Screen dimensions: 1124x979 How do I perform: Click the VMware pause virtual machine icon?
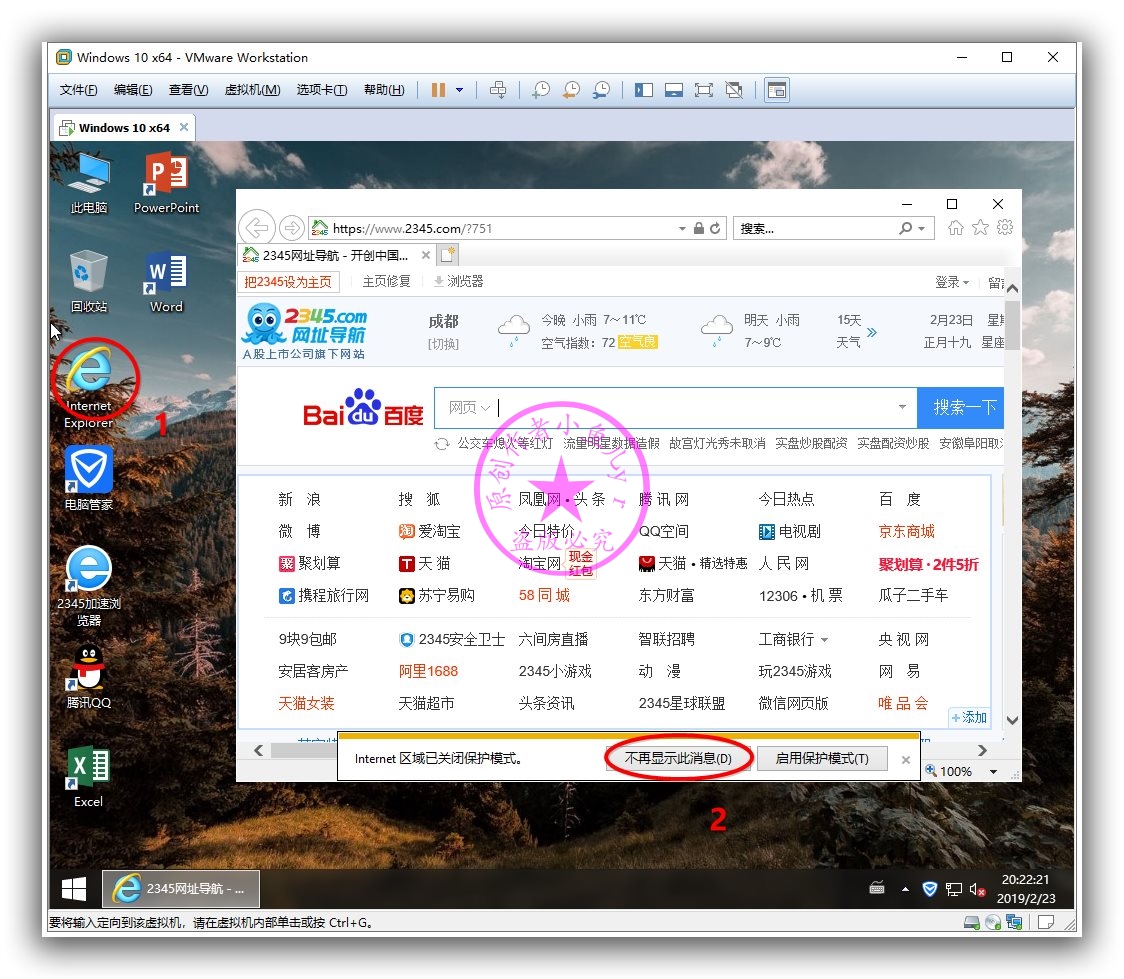[x=438, y=90]
